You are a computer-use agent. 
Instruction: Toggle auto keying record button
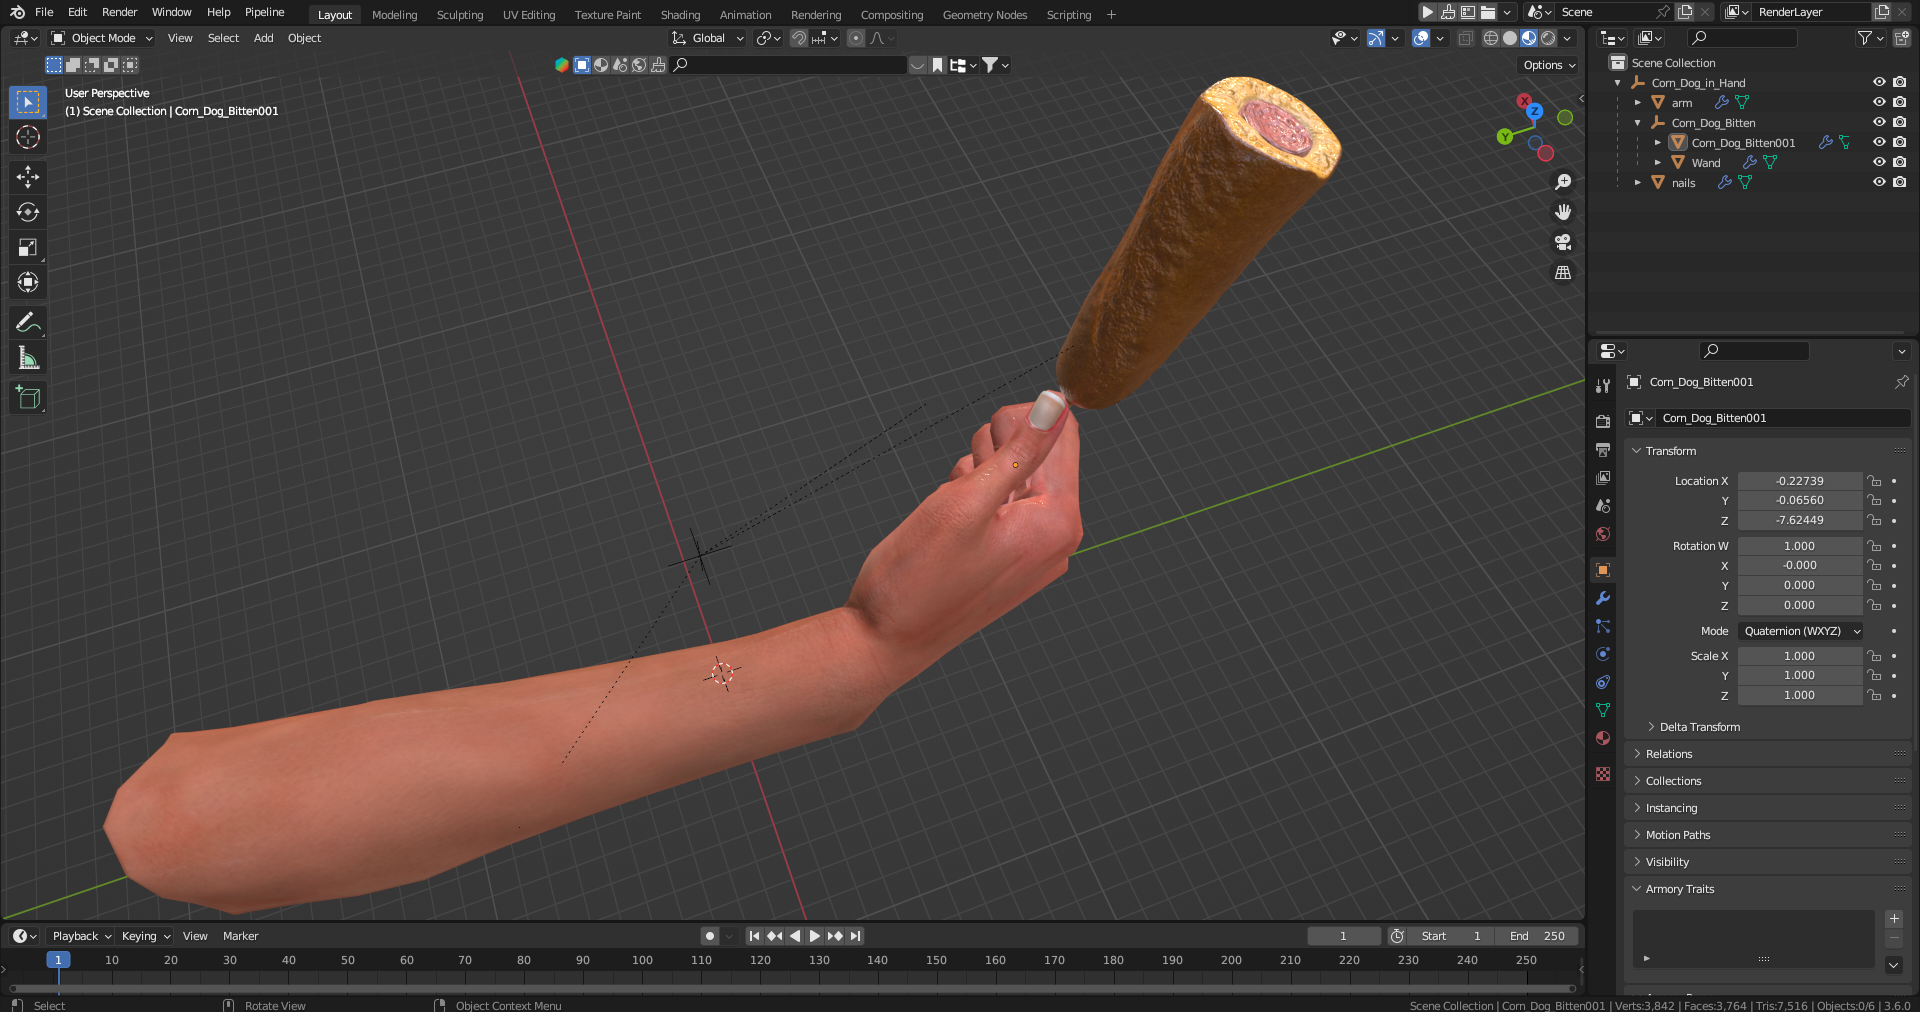[710, 936]
